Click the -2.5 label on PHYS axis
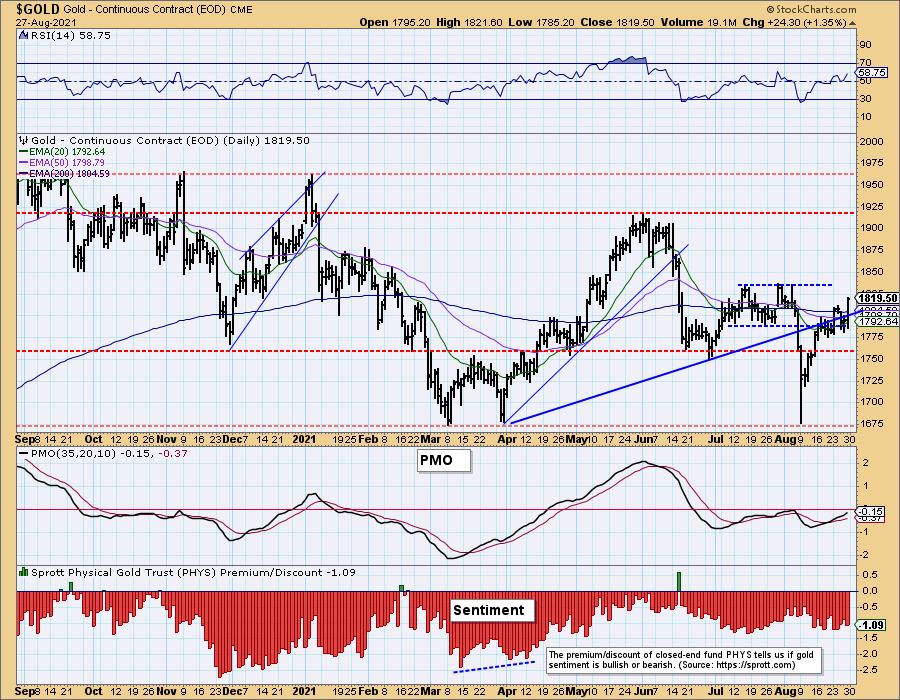900x700 pixels. tap(866, 670)
